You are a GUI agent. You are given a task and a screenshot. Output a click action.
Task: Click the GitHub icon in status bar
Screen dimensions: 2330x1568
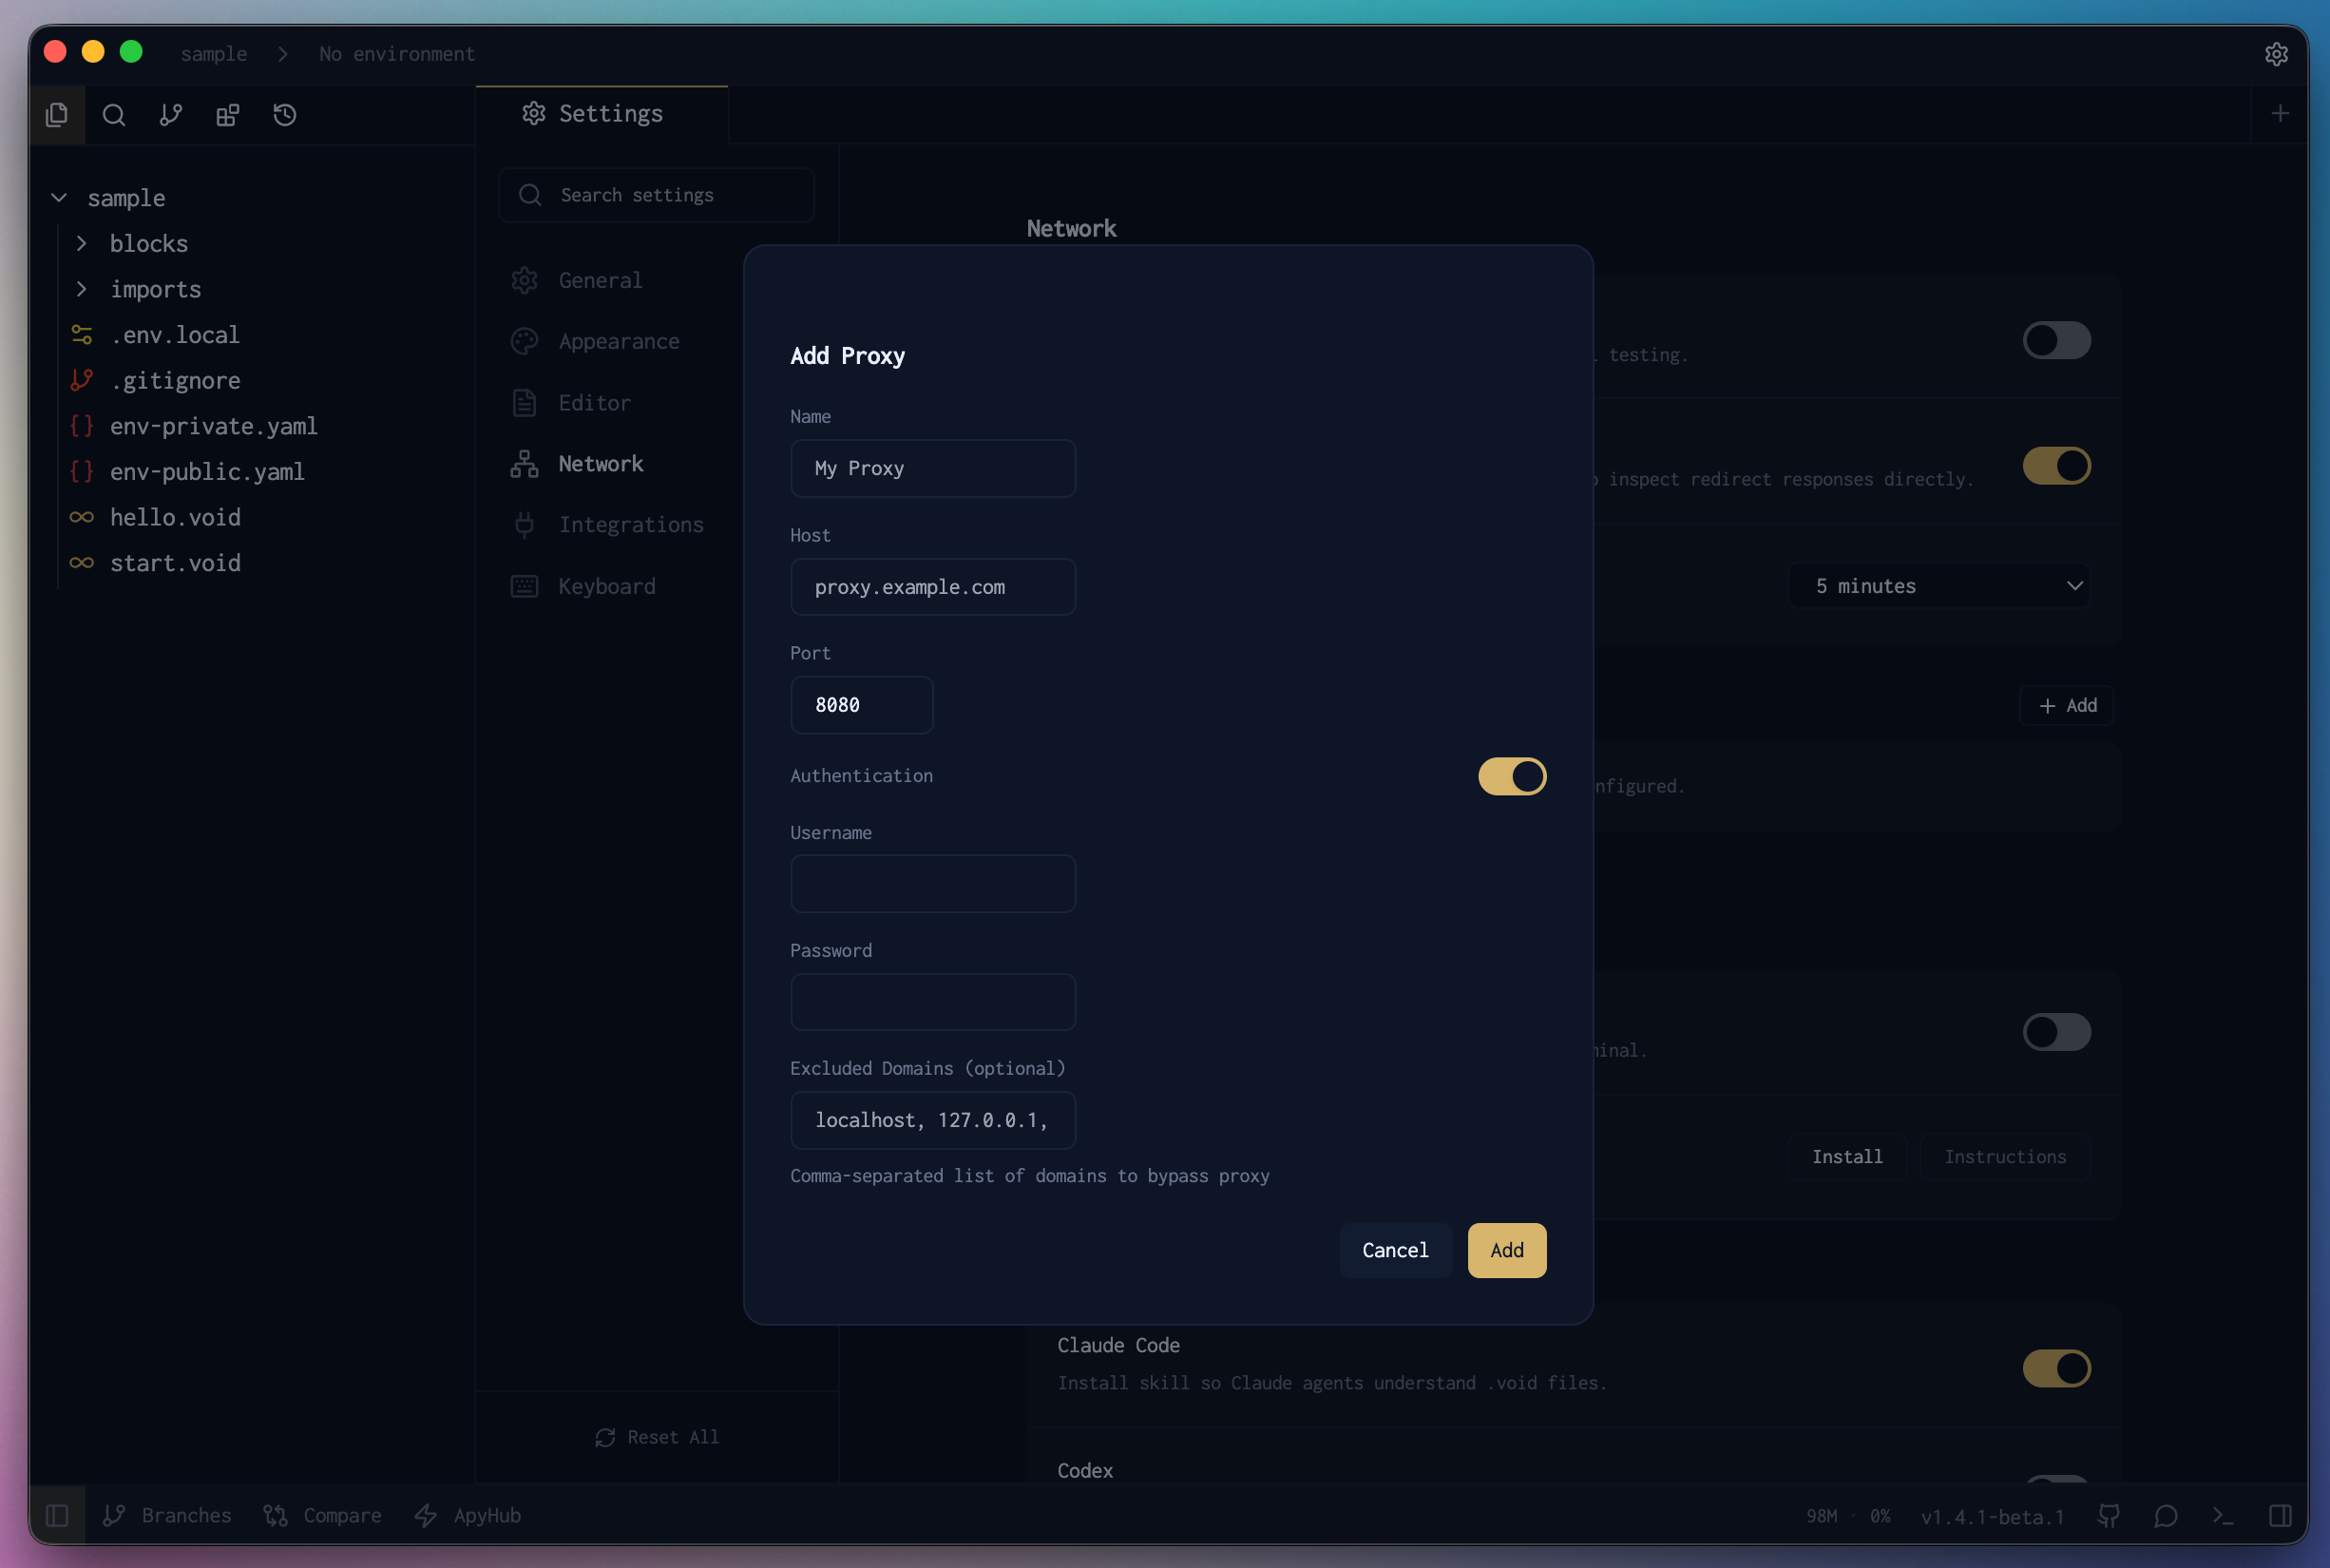(2110, 1515)
